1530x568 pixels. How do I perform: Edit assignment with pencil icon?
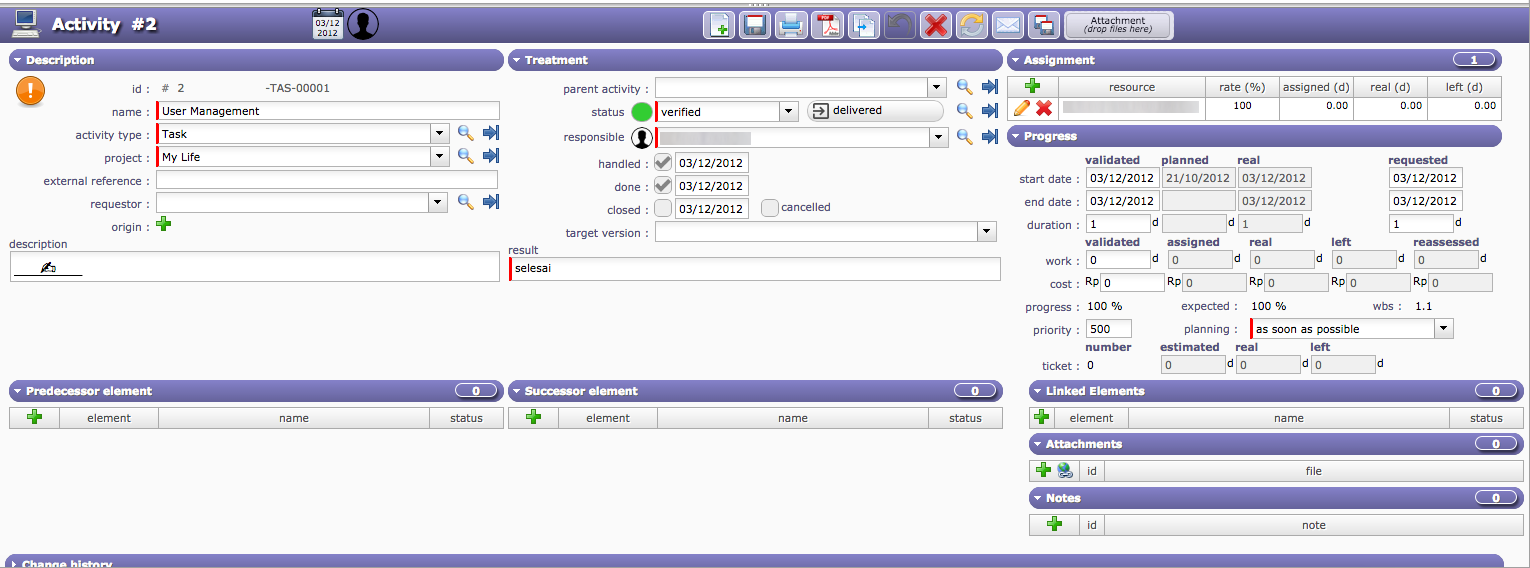[x=1021, y=107]
